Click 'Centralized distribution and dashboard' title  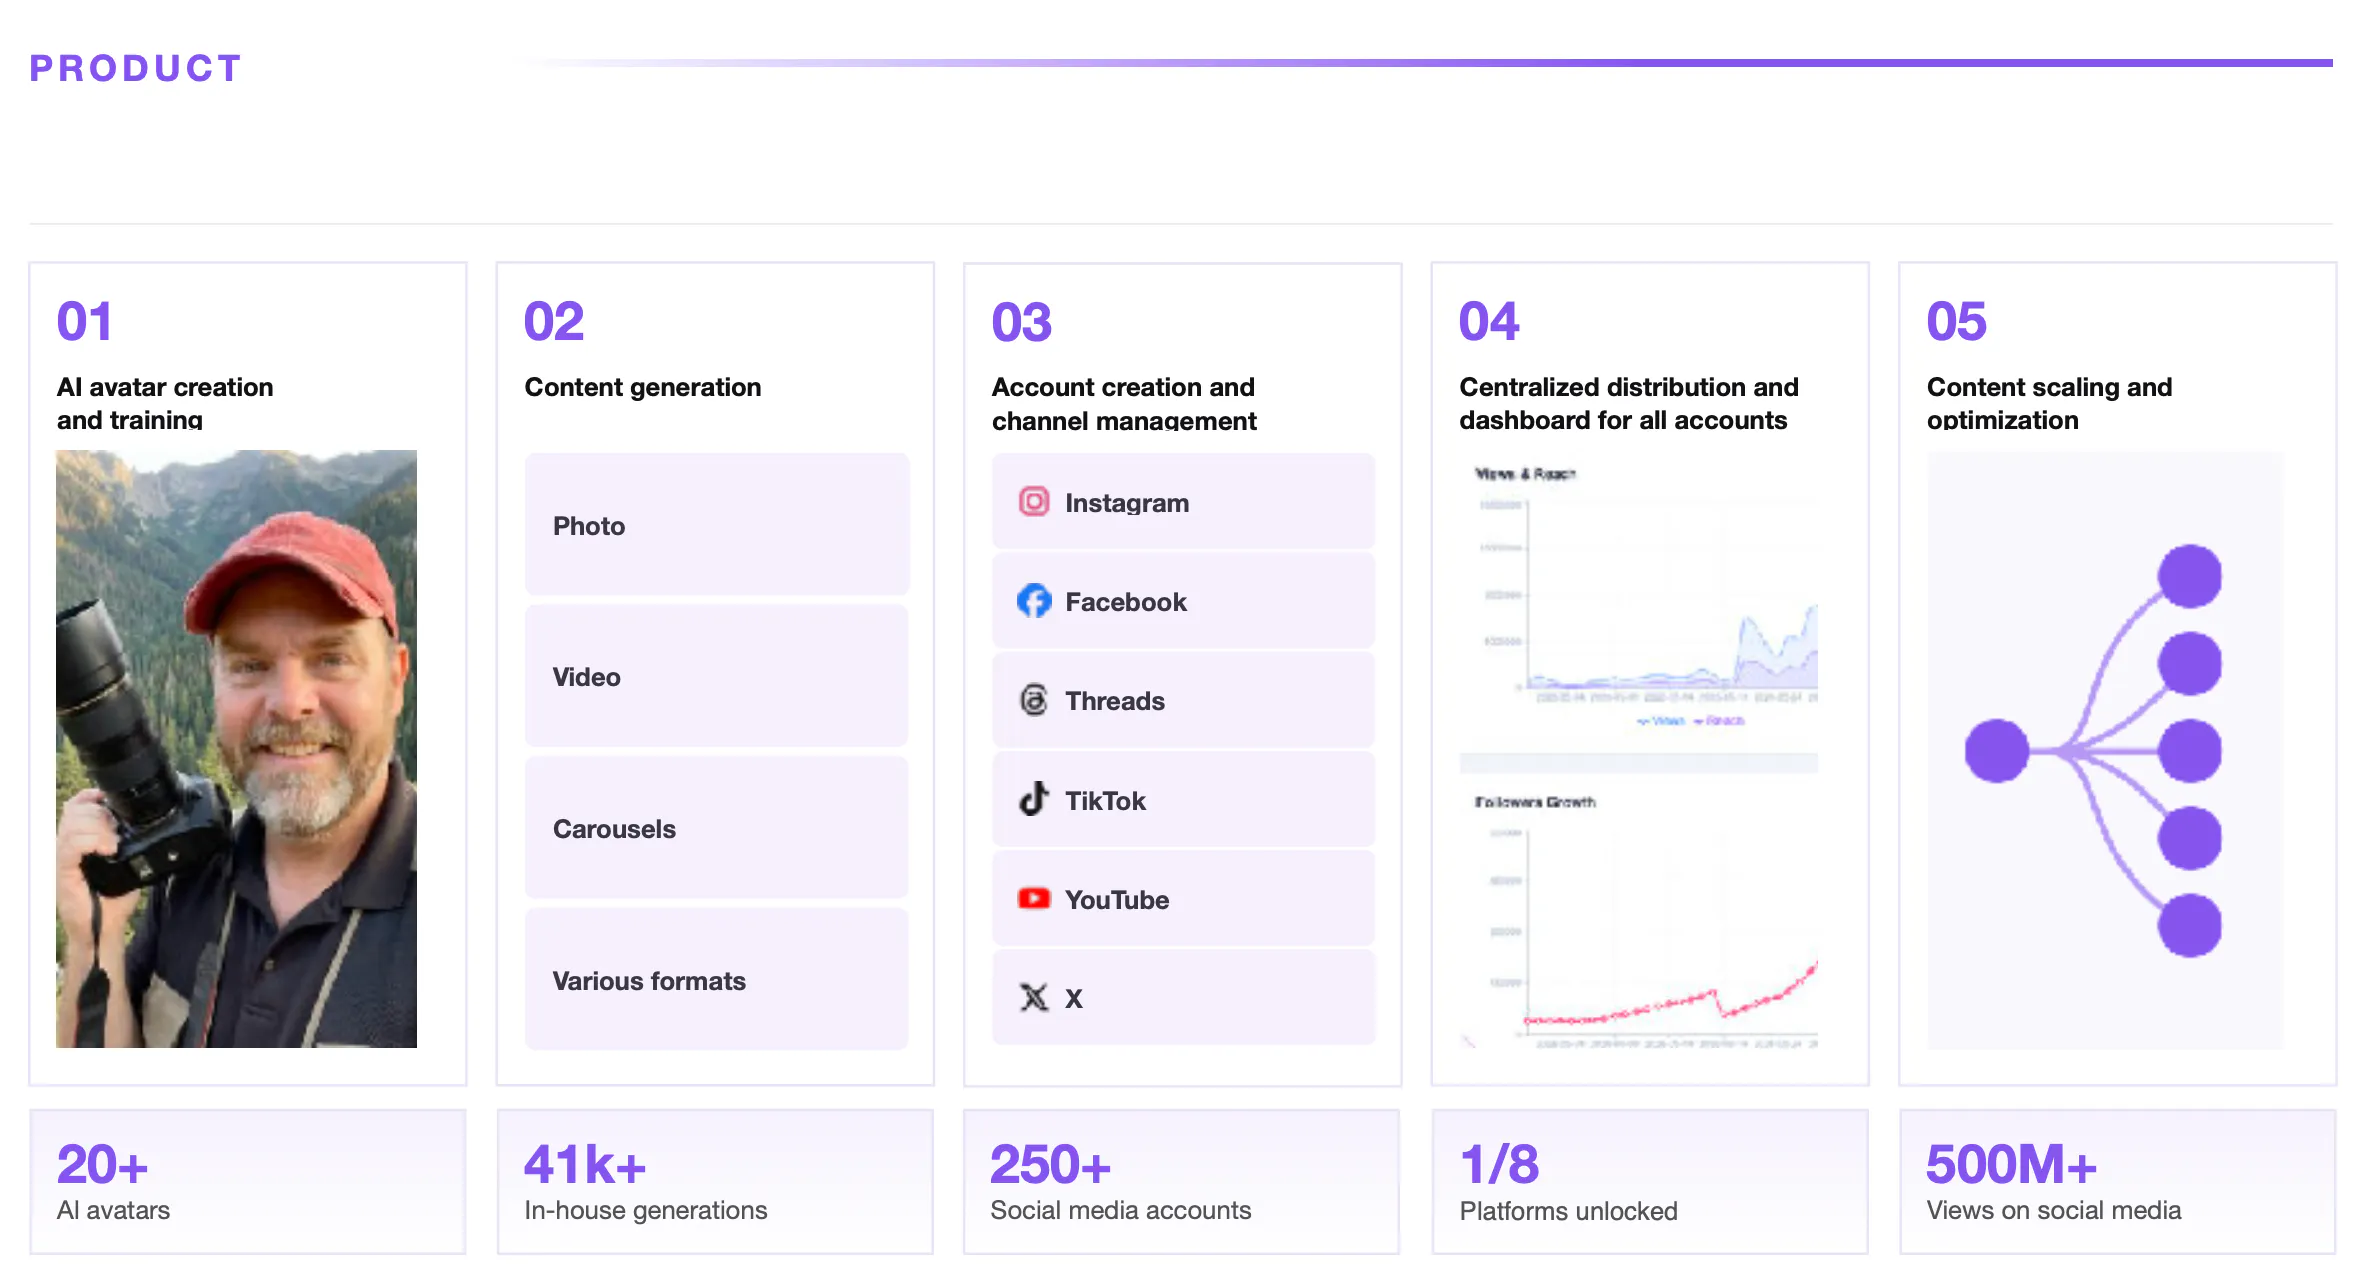pyautogui.click(x=1629, y=403)
